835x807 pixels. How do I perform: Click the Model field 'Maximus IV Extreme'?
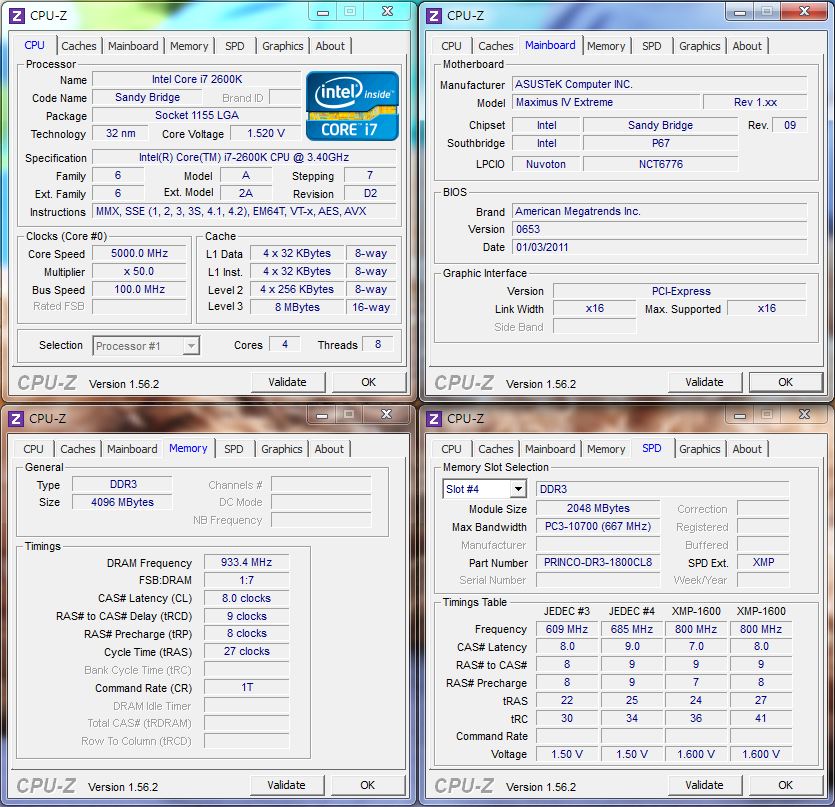click(x=606, y=102)
